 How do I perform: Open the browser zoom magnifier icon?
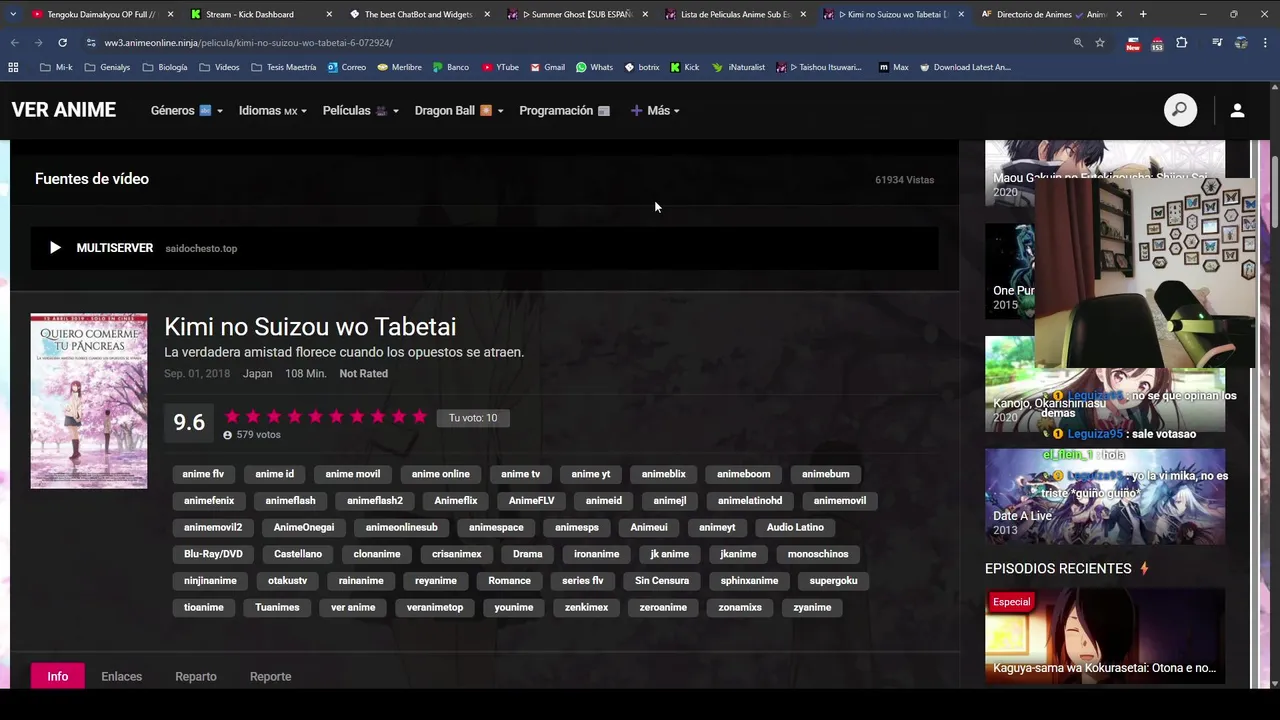[1078, 43]
